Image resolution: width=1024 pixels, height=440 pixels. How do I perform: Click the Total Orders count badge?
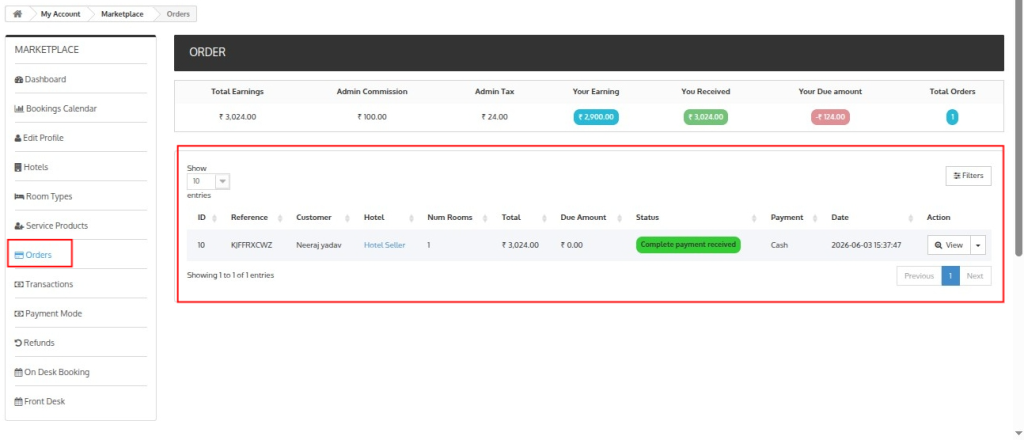pyautogui.click(x=952, y=118)
